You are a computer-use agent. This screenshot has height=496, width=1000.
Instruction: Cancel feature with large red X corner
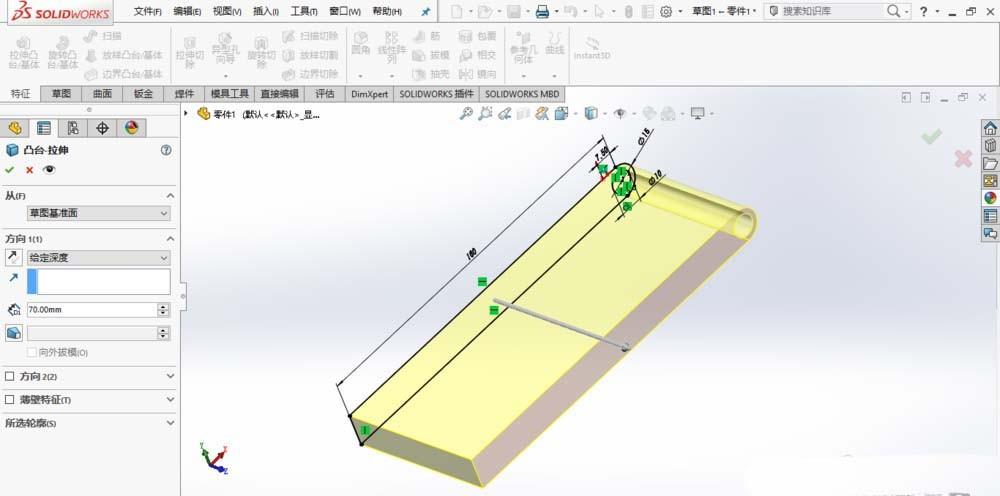(x=963, y=159)
